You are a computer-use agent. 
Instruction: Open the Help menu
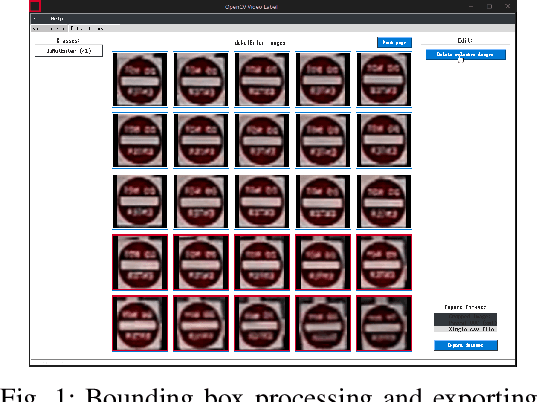(57, 19)
